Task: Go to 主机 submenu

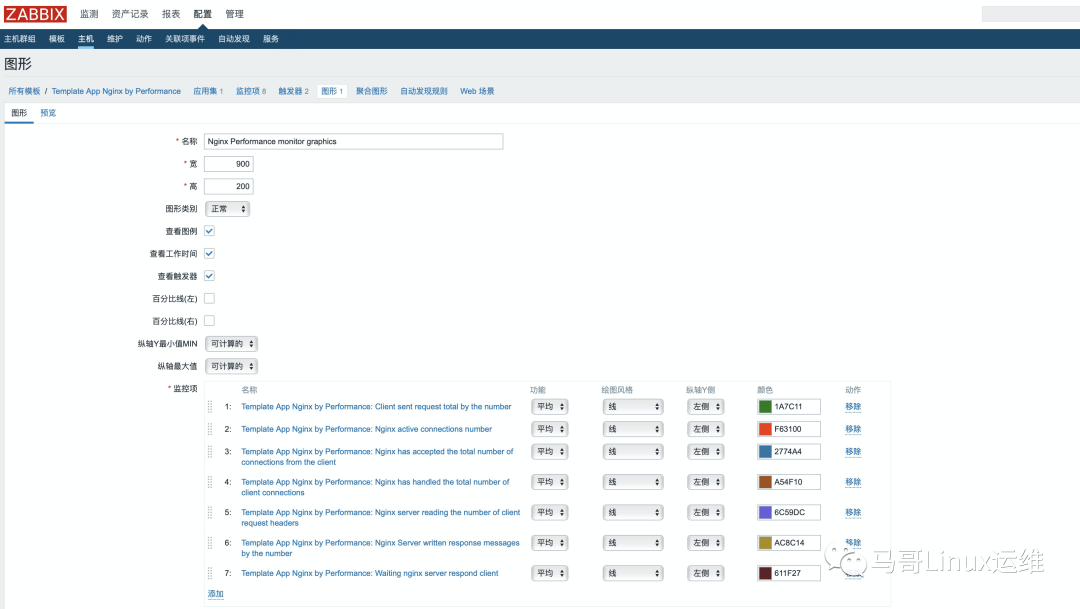Action: 86,39
